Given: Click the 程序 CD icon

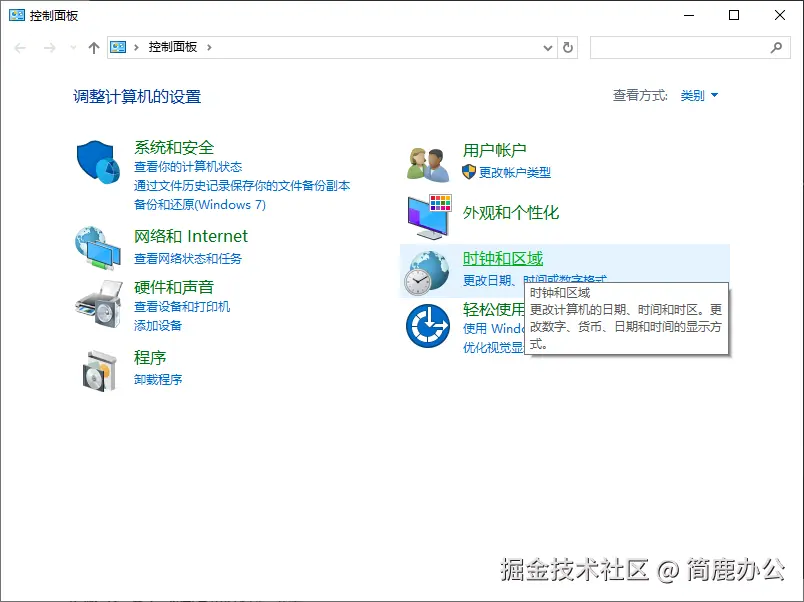Looking at the screenshot, I should click(97, 370).
